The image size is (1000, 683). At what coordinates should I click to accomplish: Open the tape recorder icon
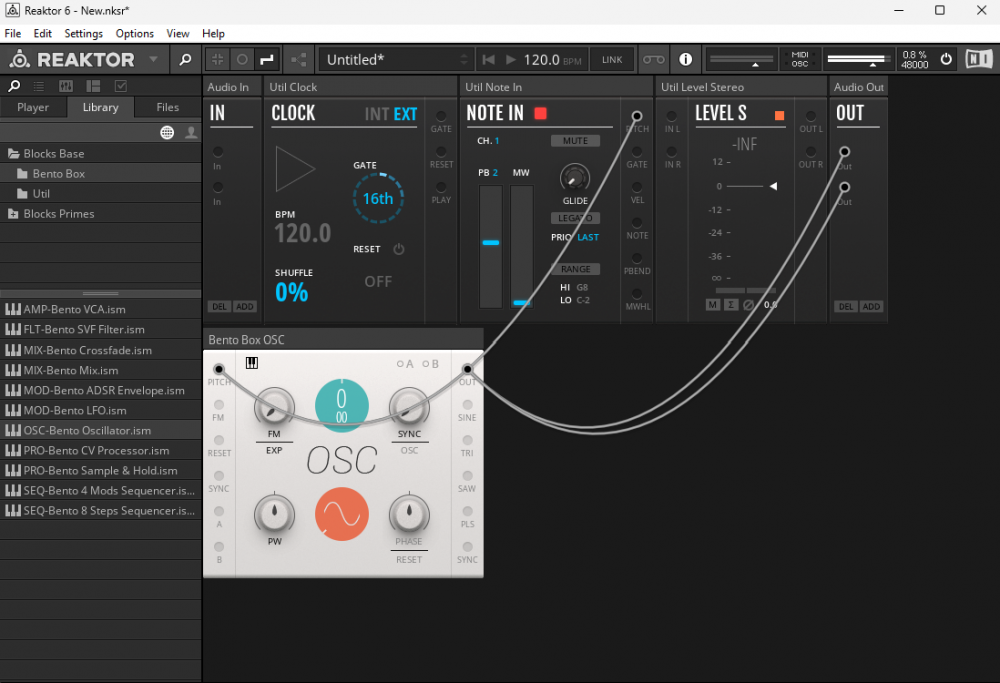pyautogui.click(x=653, y=60)
